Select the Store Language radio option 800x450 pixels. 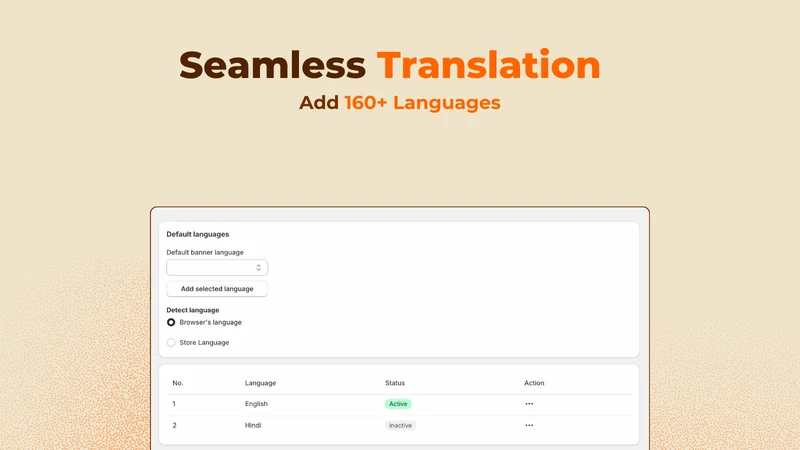171,342
